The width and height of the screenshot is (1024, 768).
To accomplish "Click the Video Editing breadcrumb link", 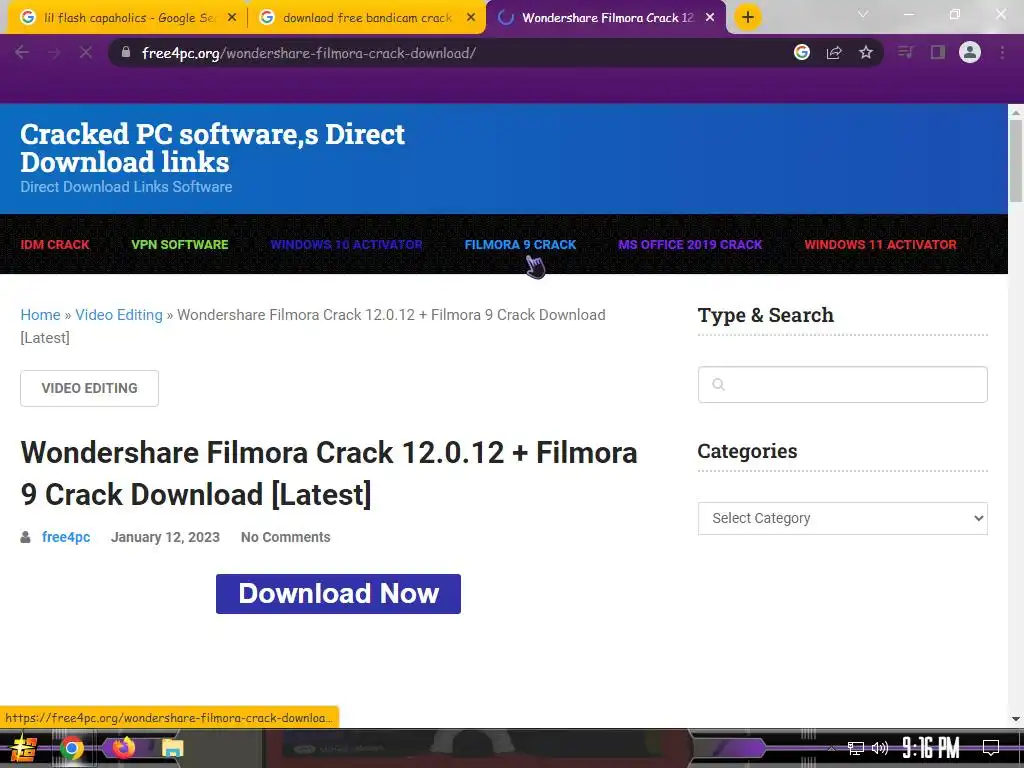I will pos(119,315).
